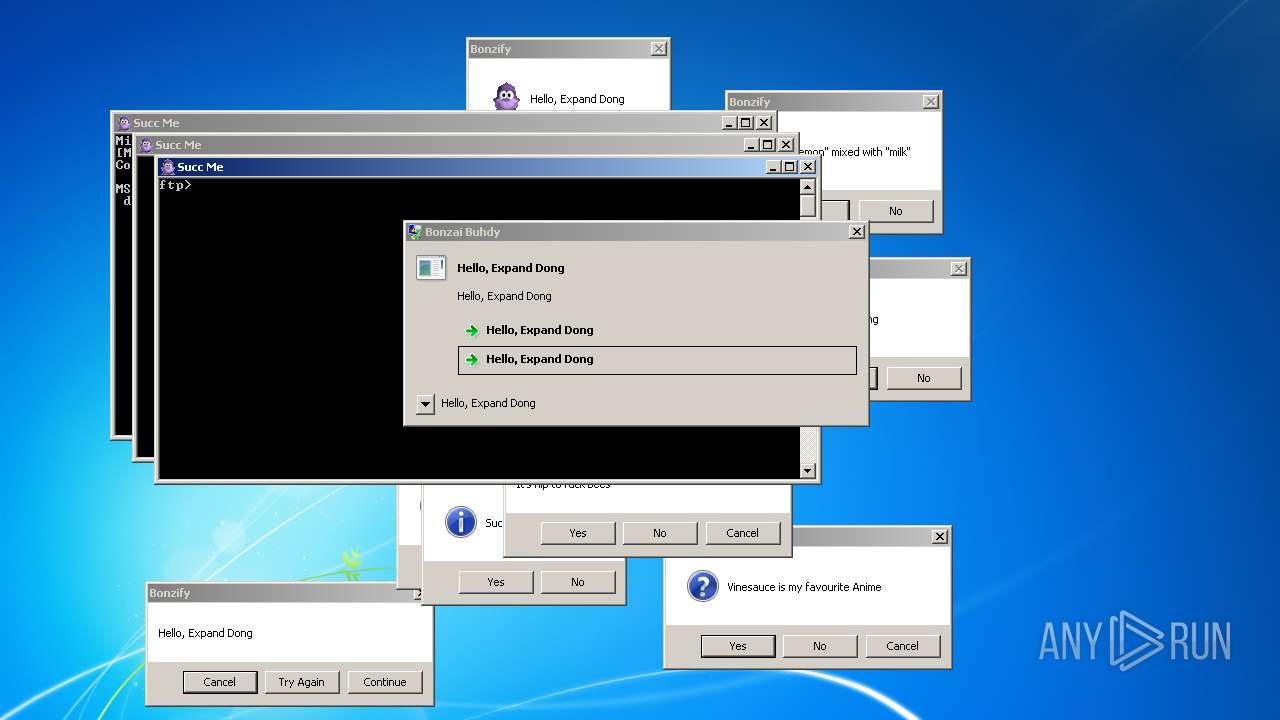This screenshot has width=1280, height=720.
Task: Close the middle Succ Me window
Action: coord(786,145)
